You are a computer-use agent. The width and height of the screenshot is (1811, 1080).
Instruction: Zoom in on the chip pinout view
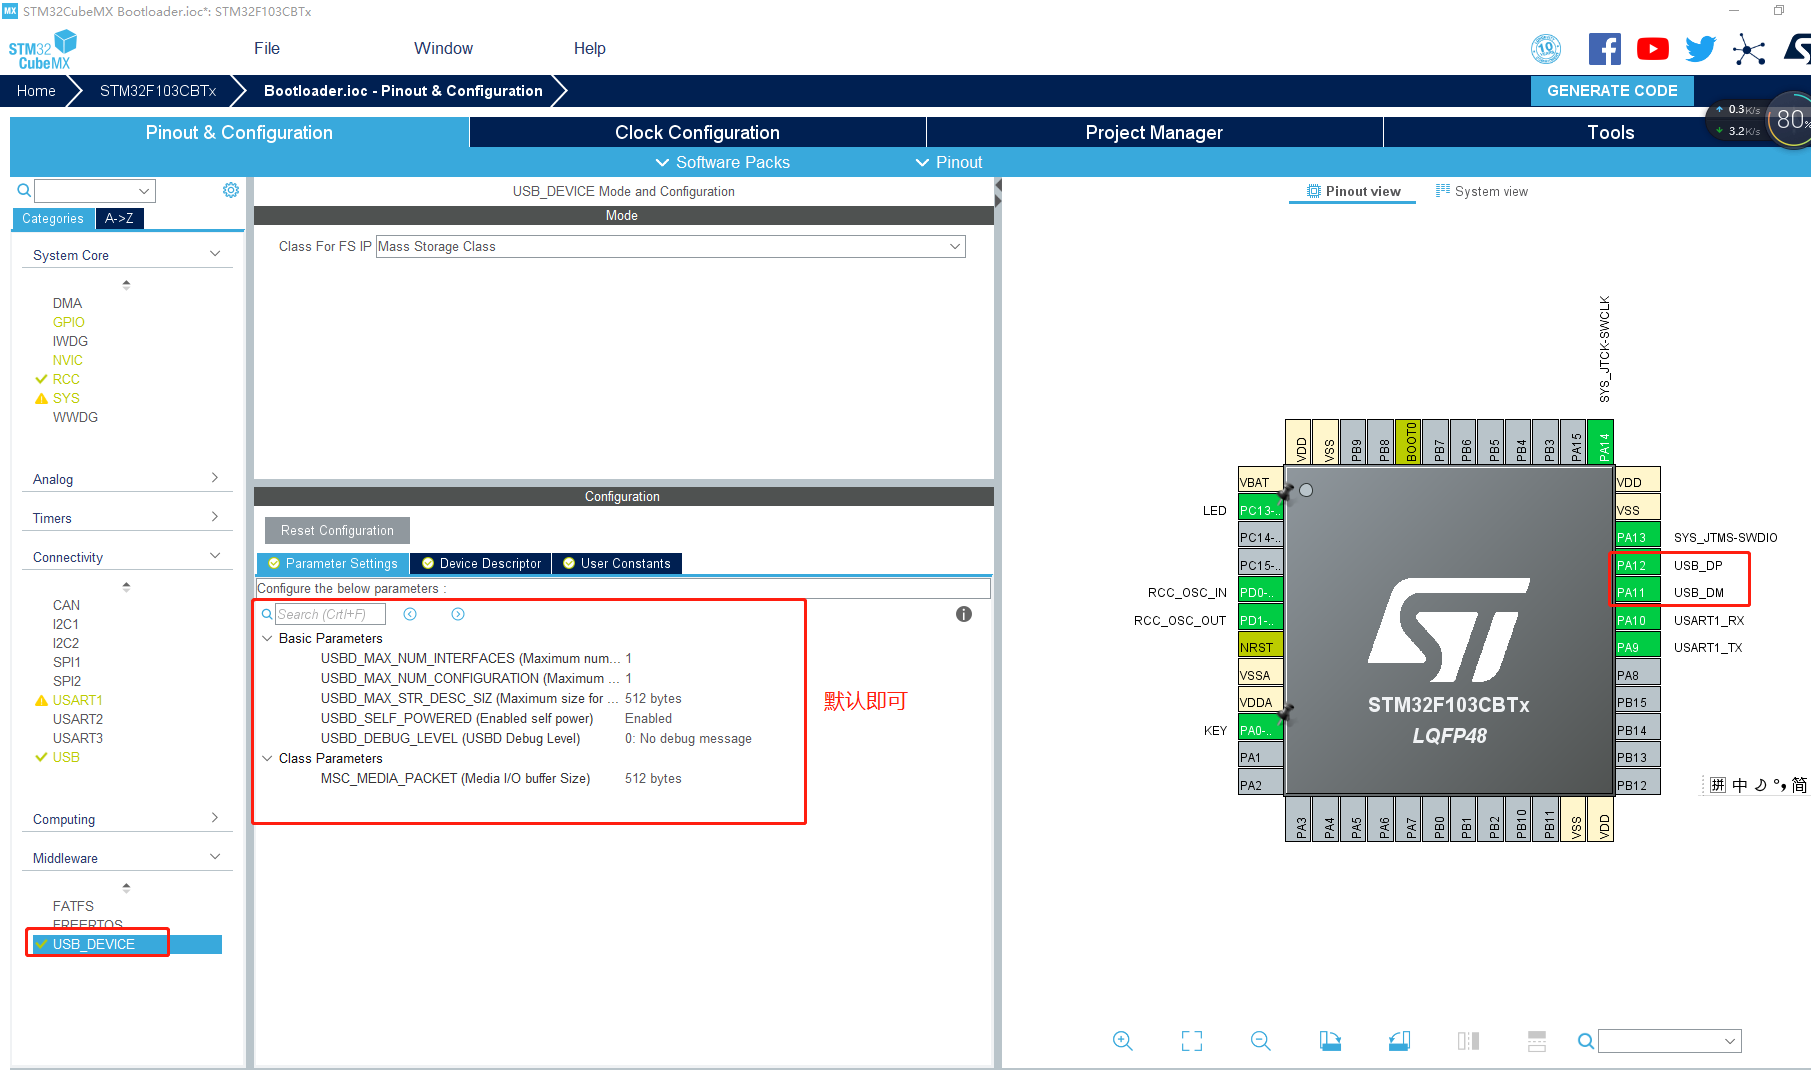(x=1123, y=1041)
